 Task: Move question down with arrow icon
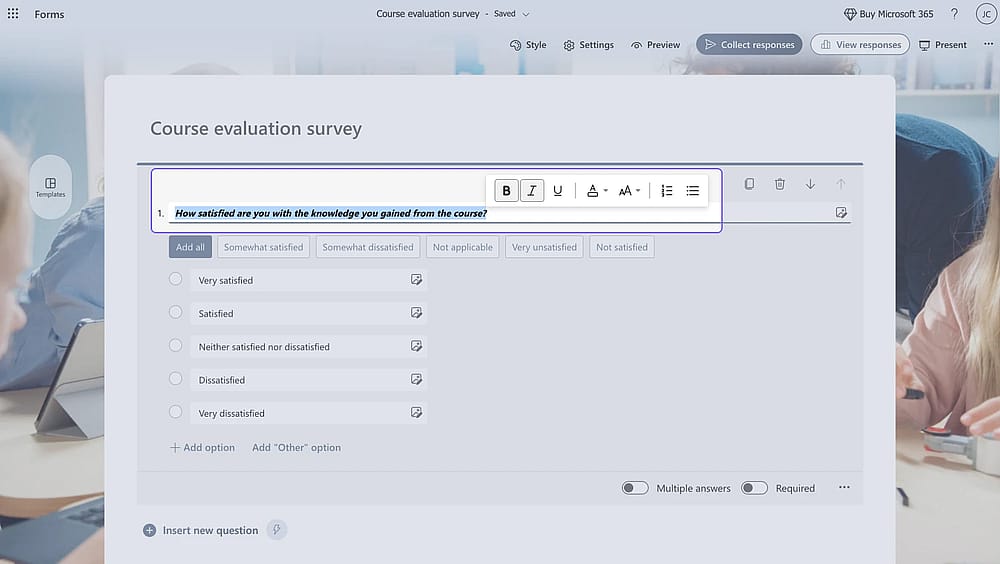(x=810, y=184)
